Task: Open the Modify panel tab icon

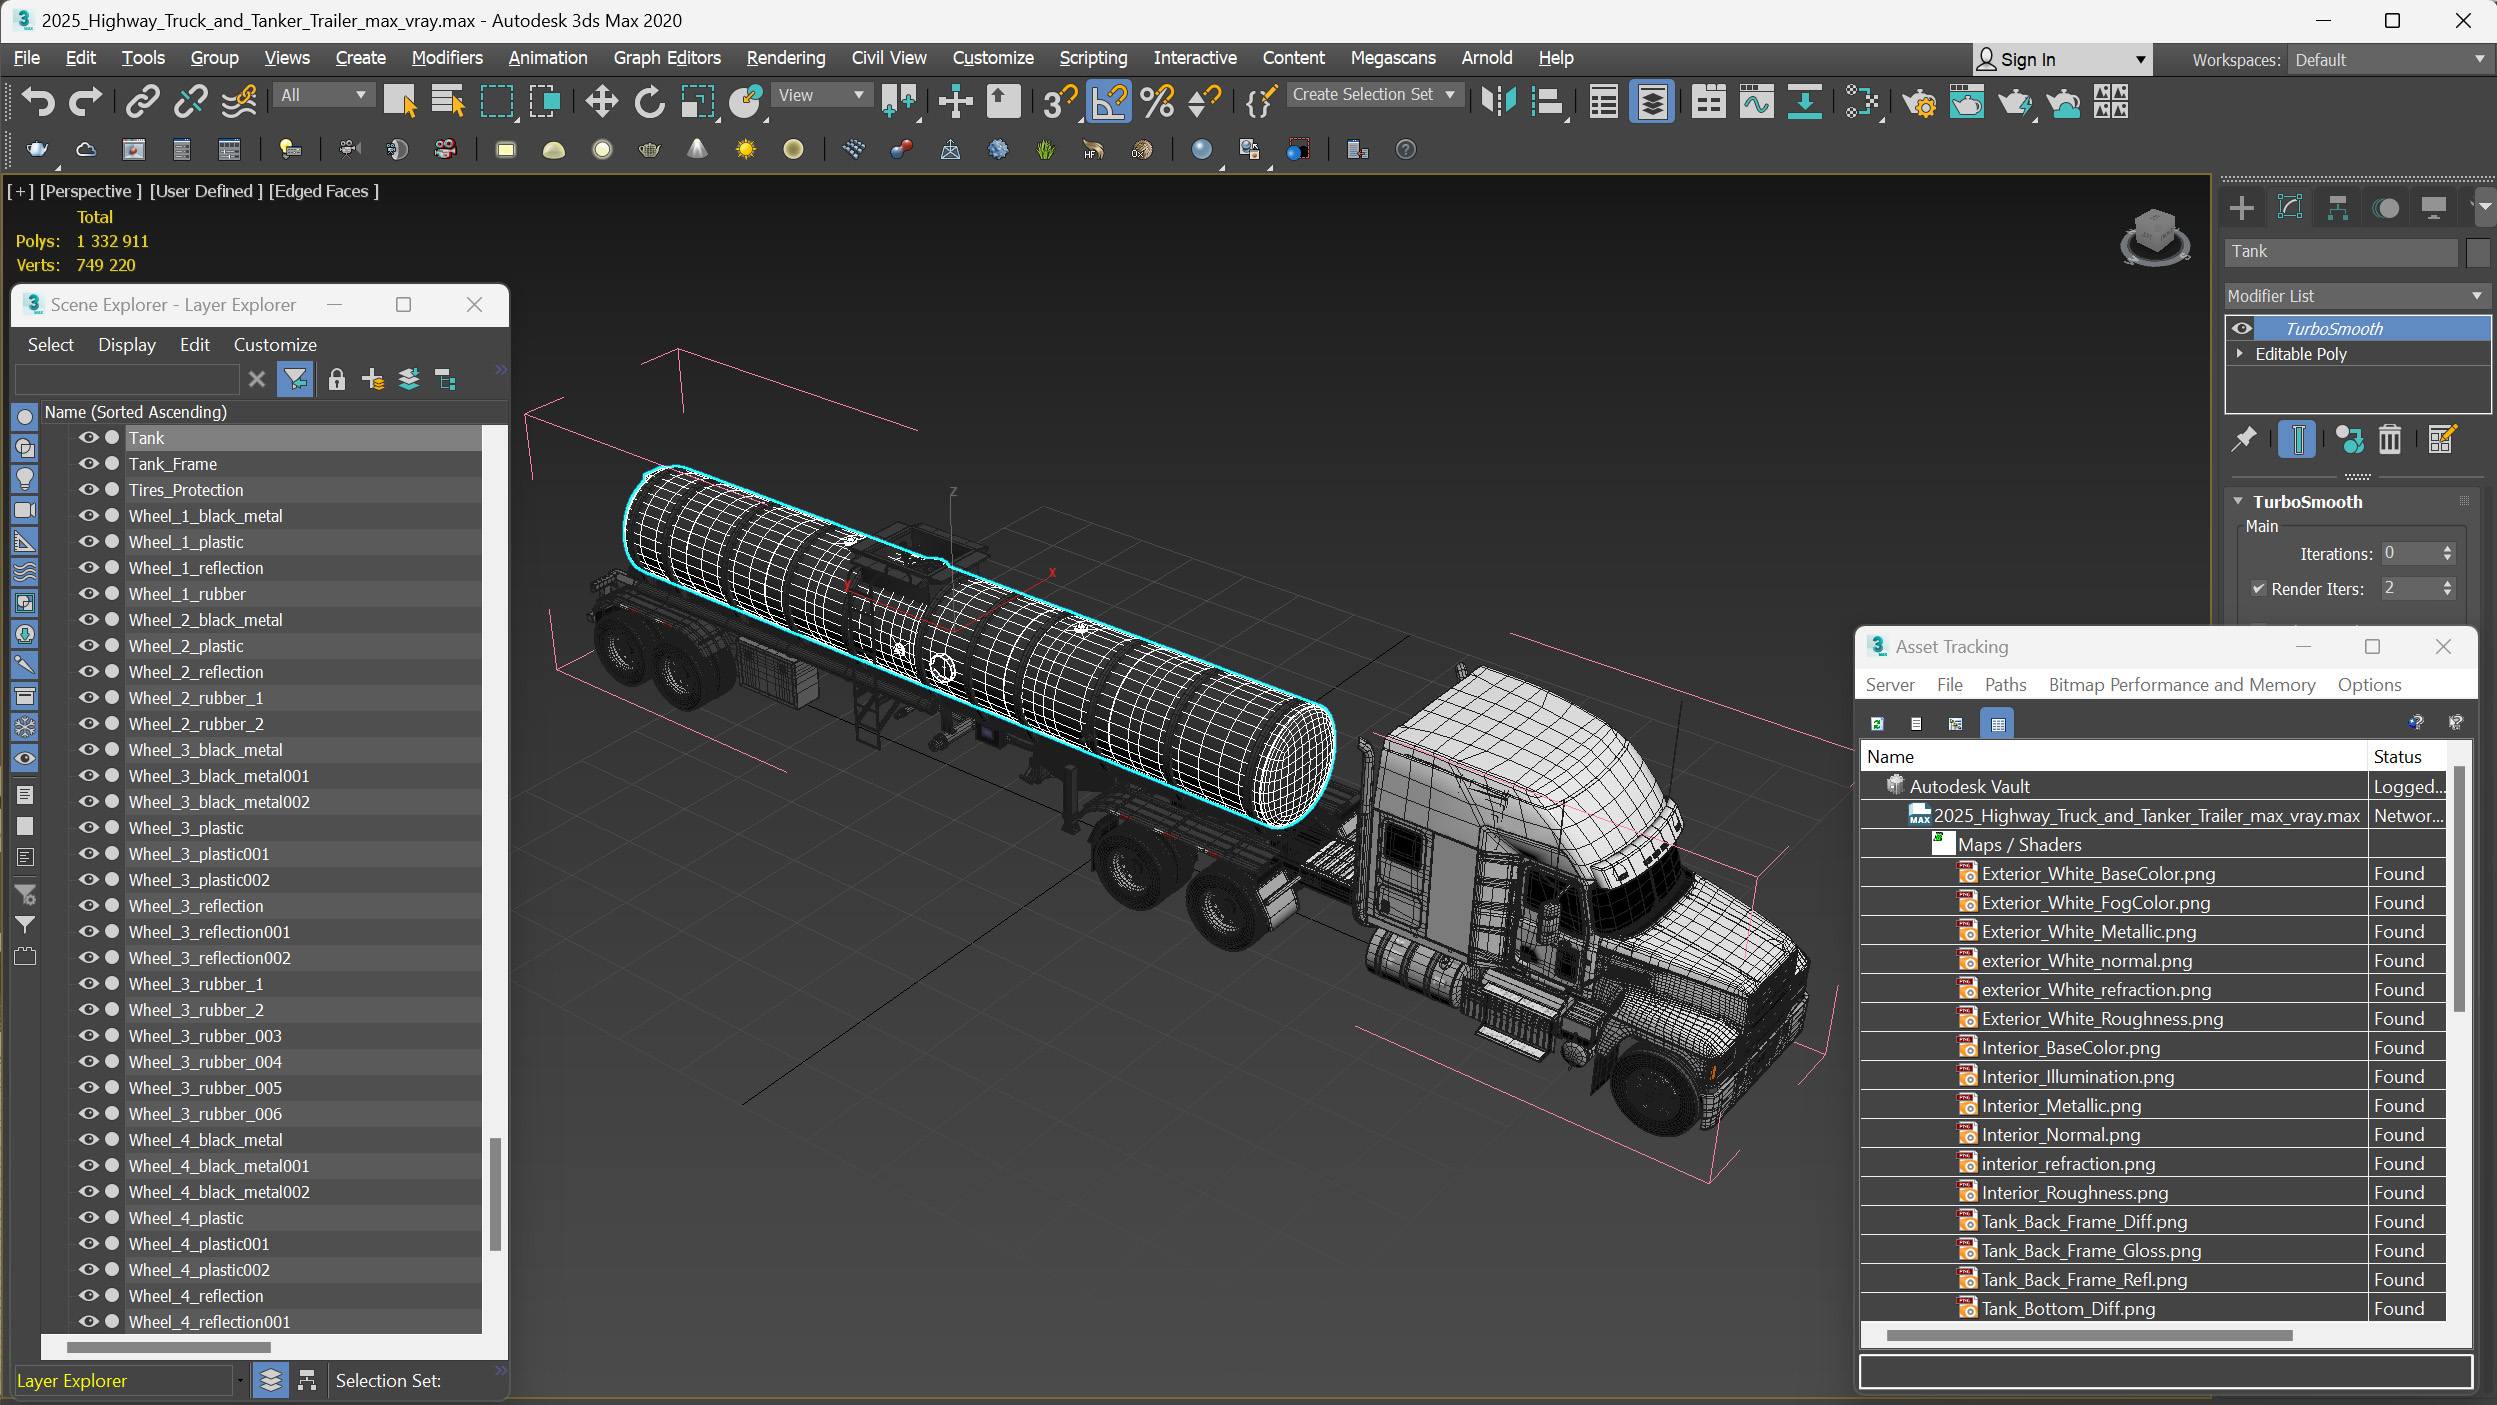Action: tap(2289, 207)
